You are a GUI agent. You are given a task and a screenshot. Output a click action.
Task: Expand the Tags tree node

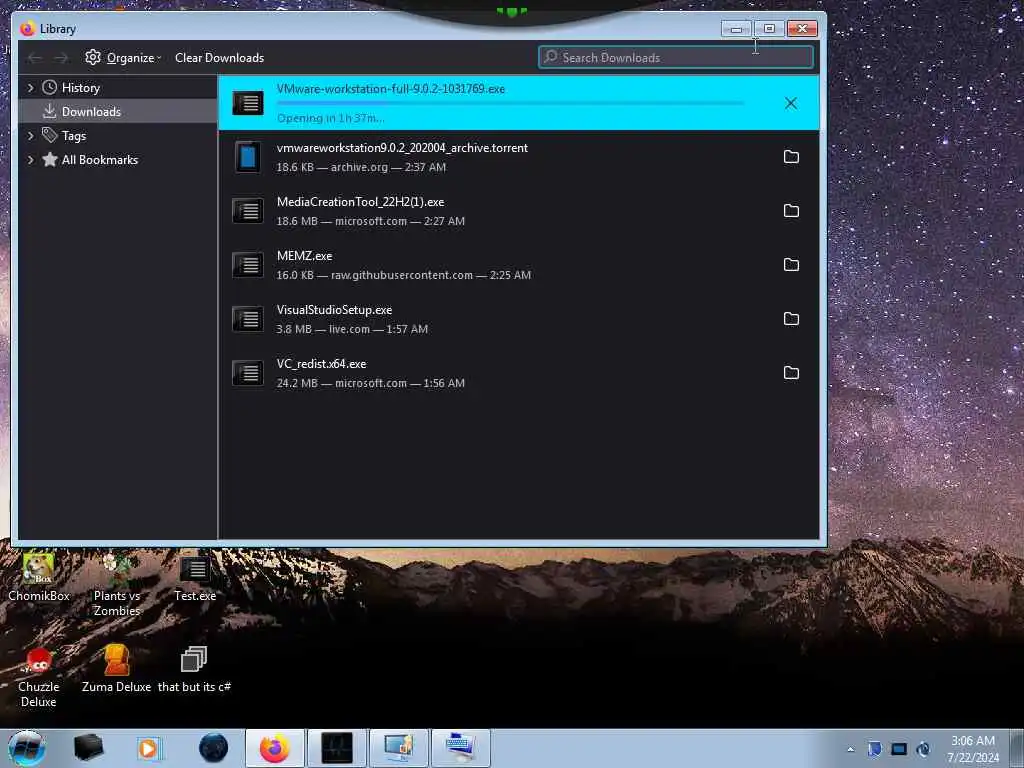[30, 135]
